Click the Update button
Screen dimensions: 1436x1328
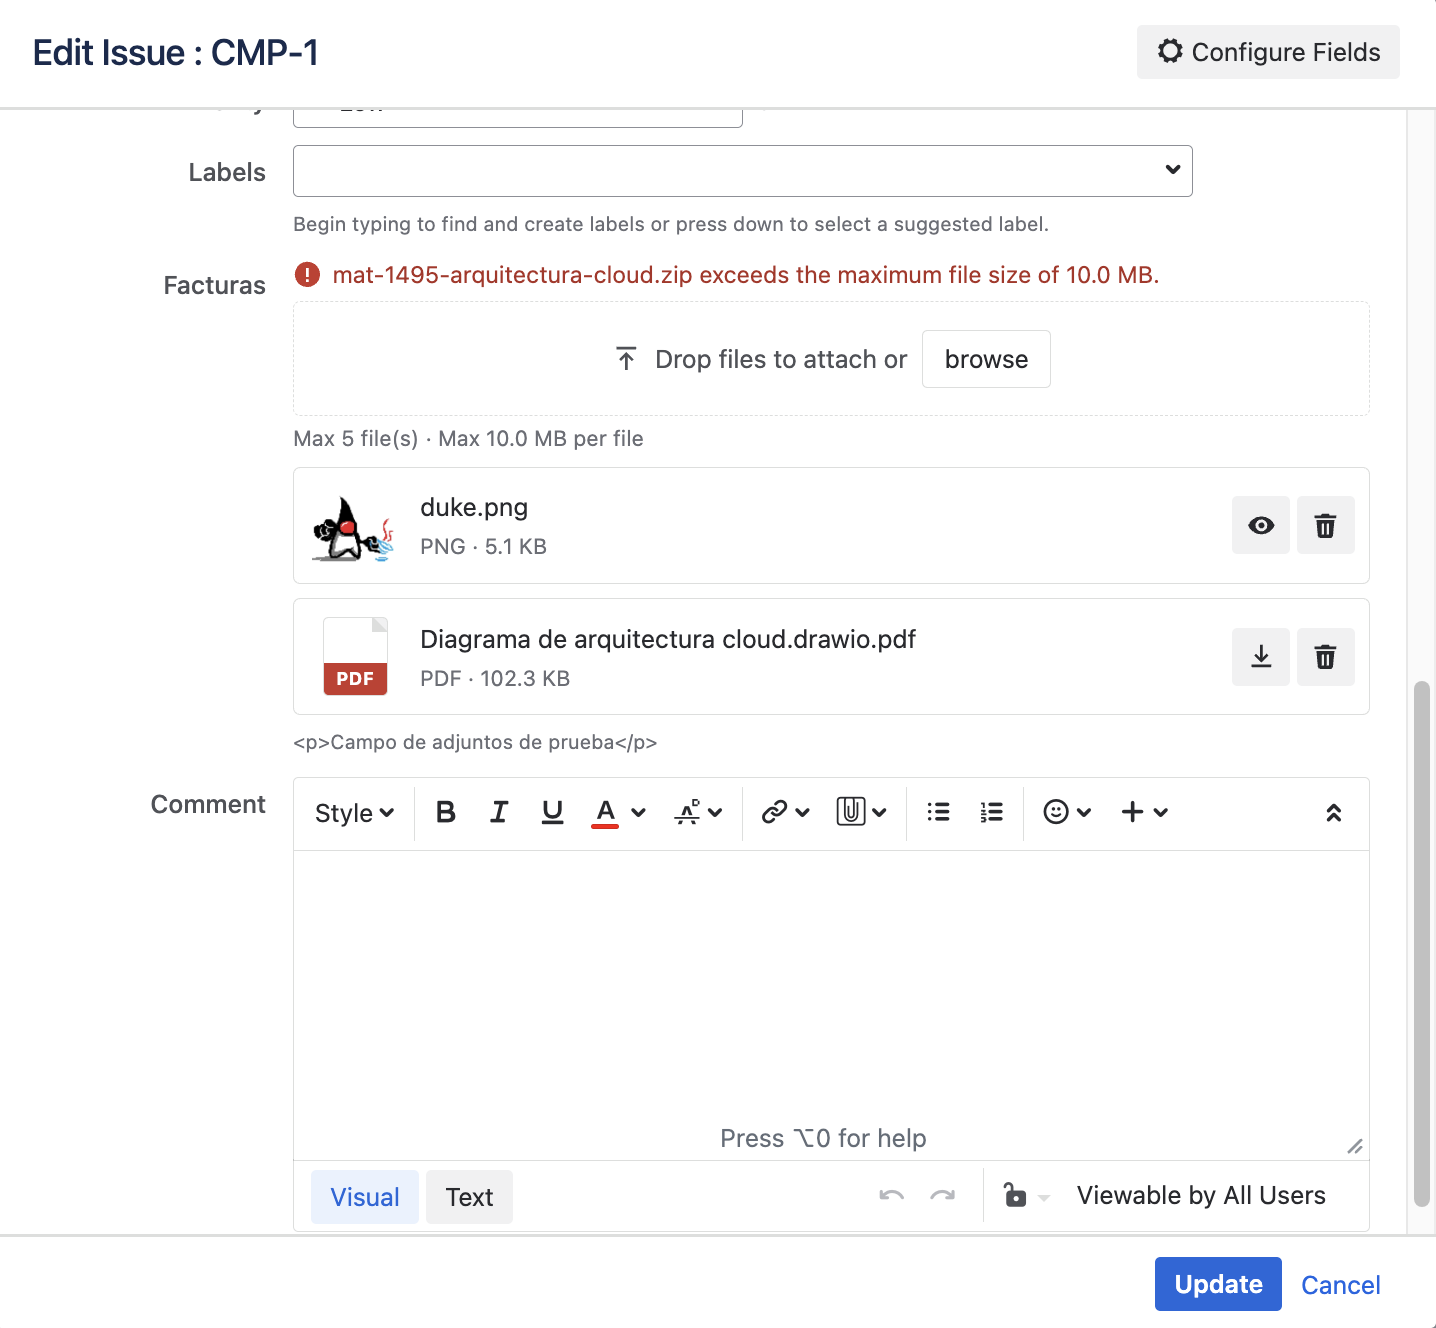(x=1218, y=1284)
